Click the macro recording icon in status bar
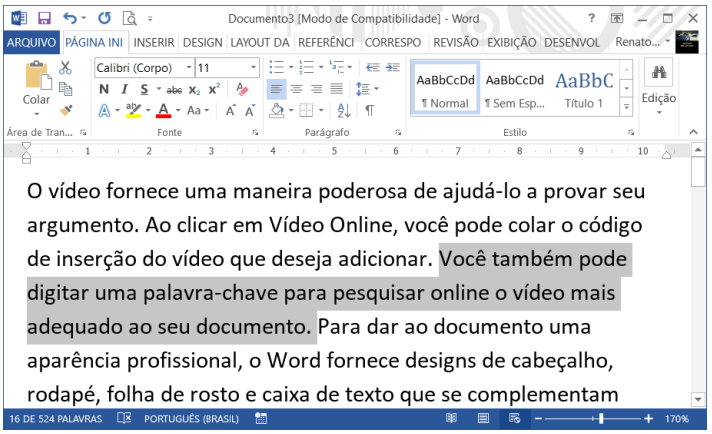This screenshot has width=712, height=434. tap(261, 418)
